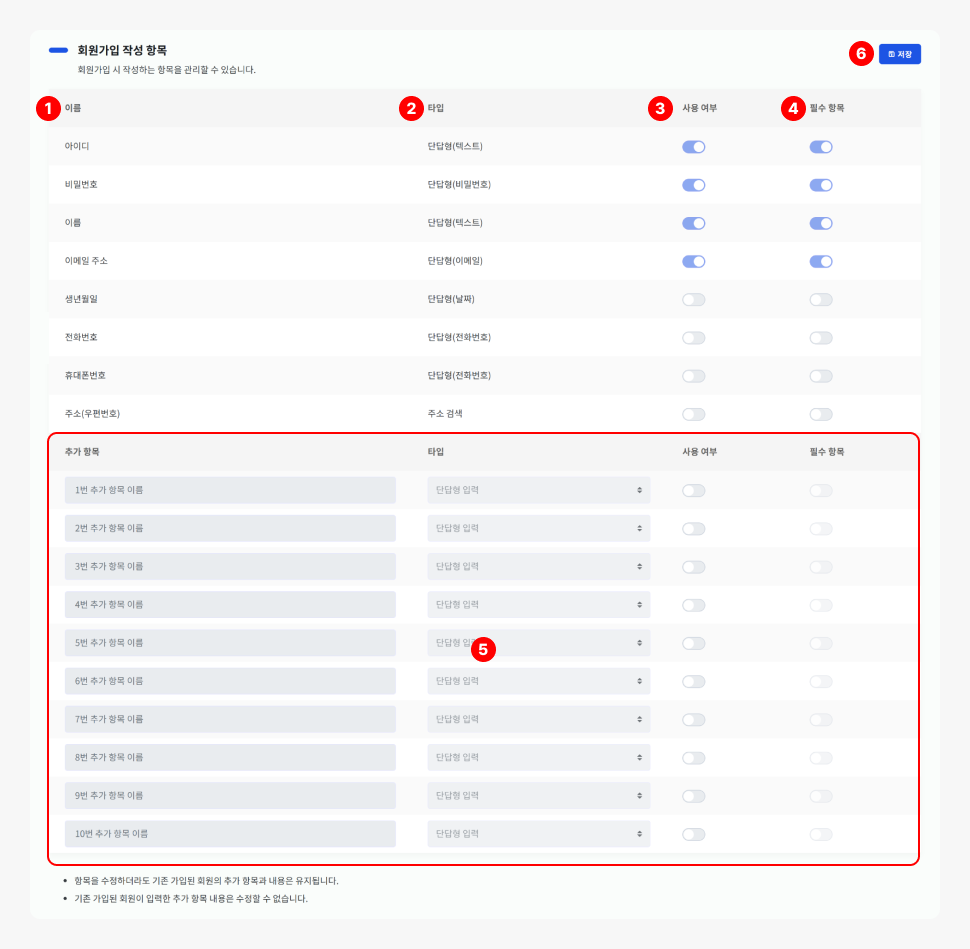This screenshot has width=970, height=949.
Task: Open type dropdown for 10번 추가 항목
Action: tap(538, 834)
